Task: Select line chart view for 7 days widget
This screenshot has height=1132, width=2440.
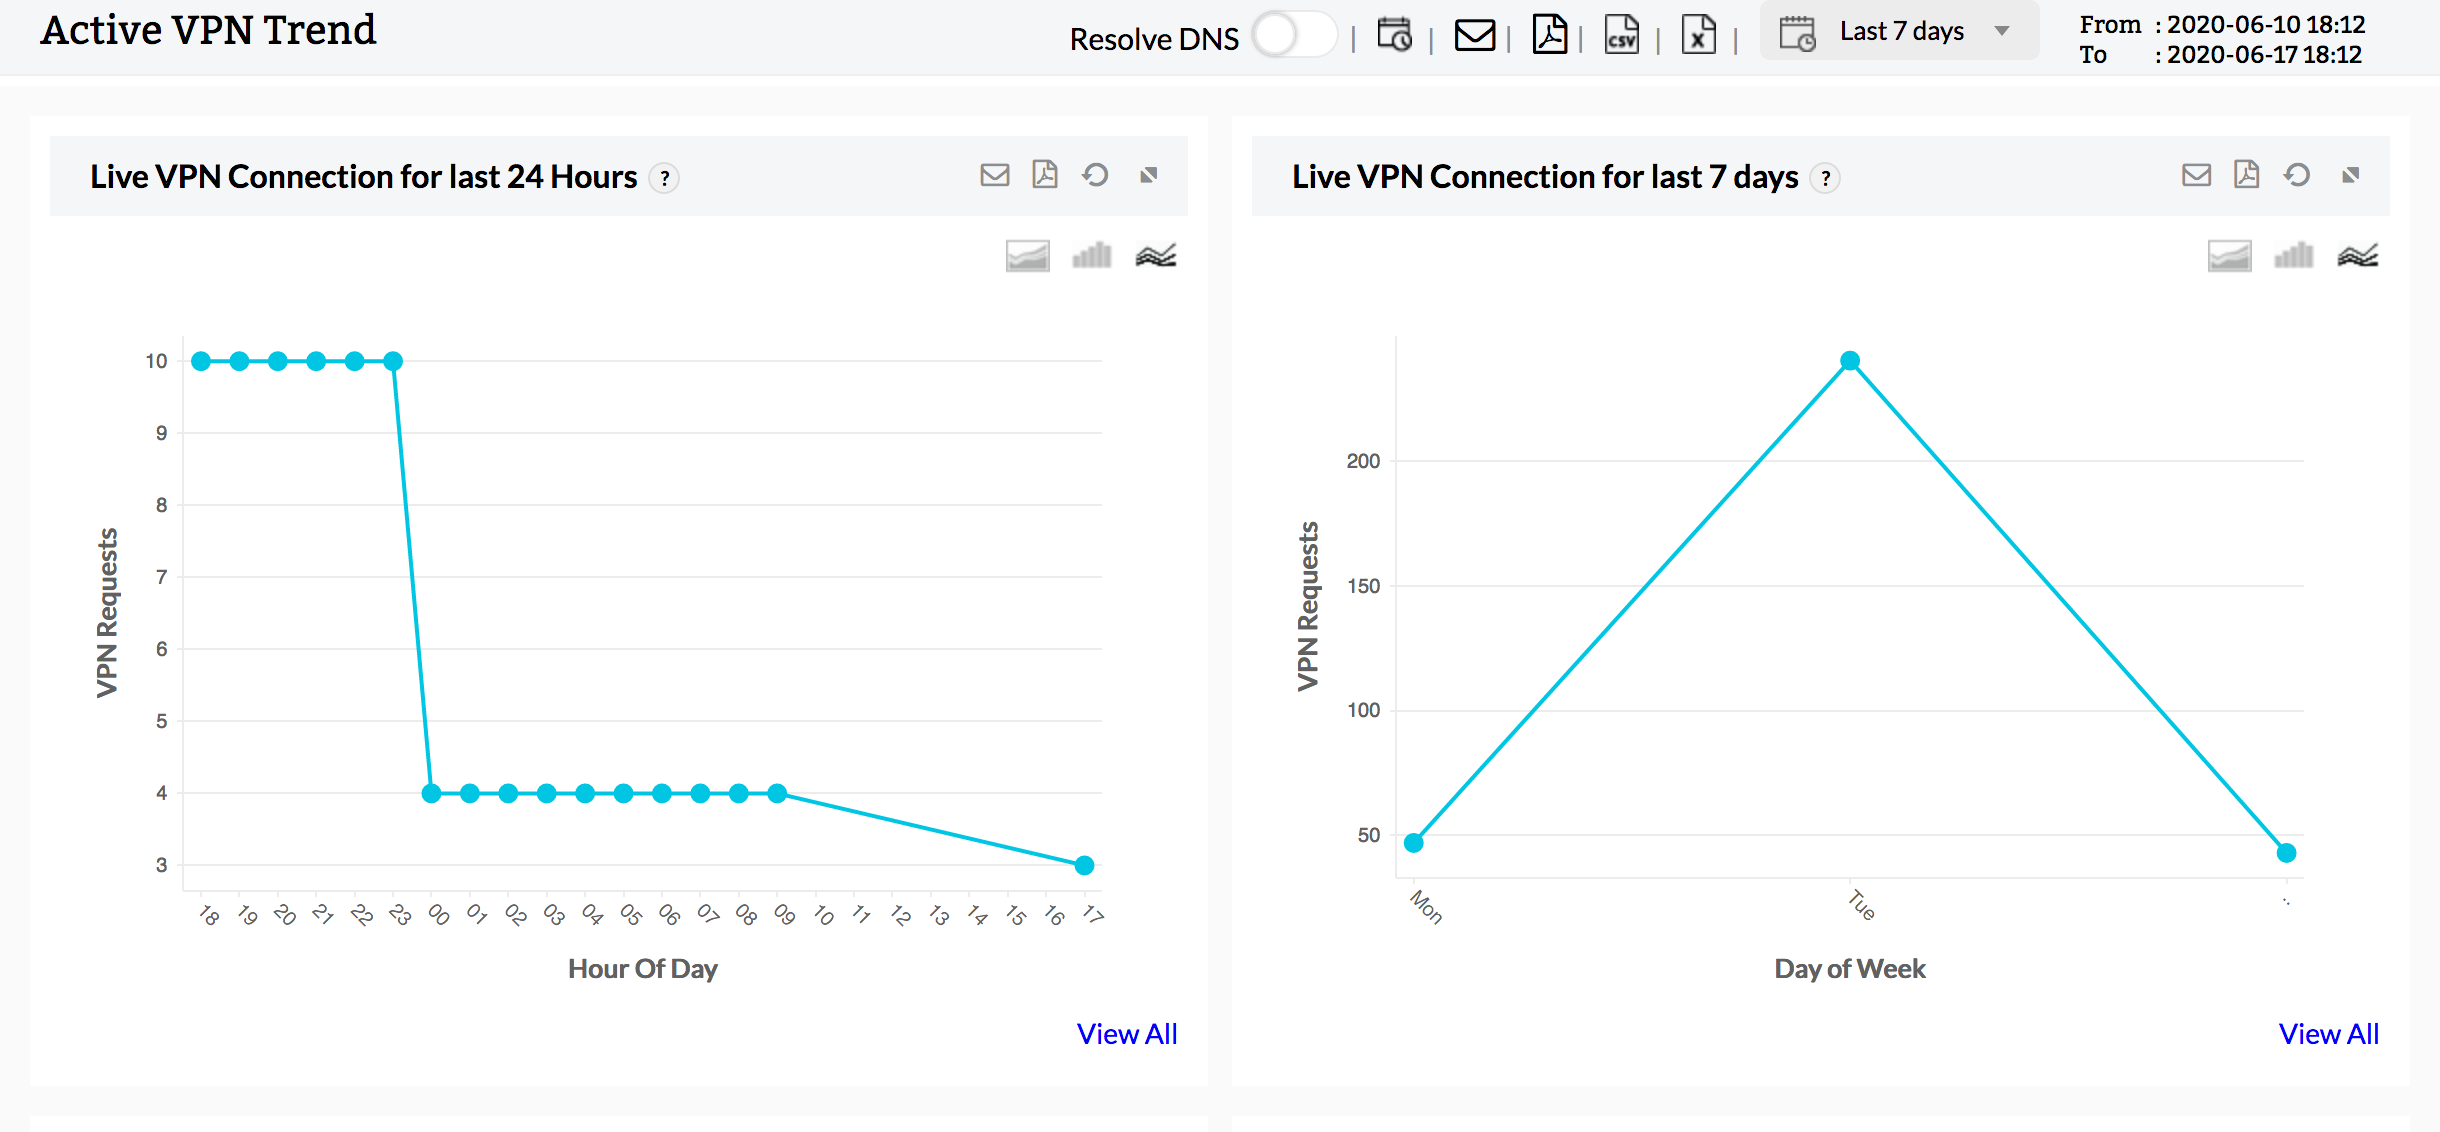Action: click(2357, 256)
